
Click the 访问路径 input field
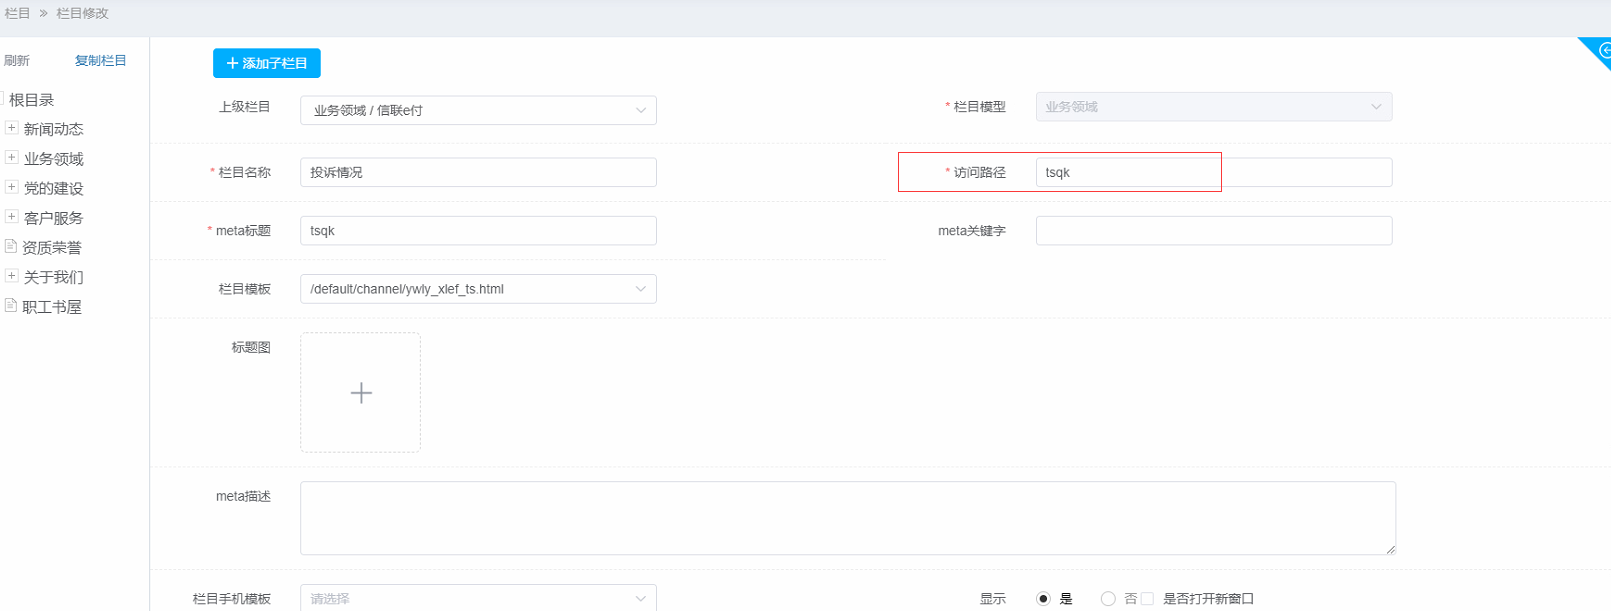point(1214,172)
